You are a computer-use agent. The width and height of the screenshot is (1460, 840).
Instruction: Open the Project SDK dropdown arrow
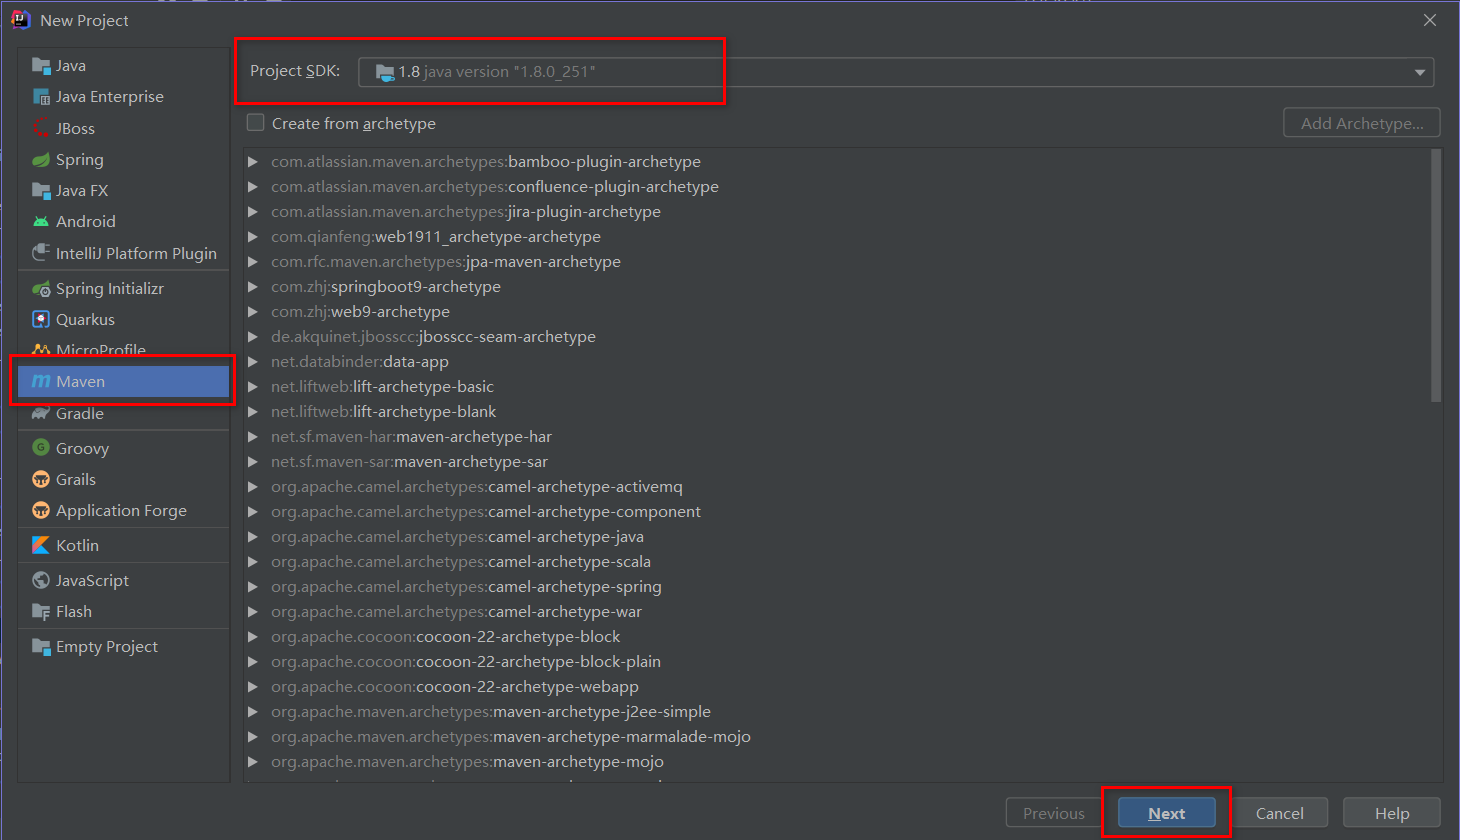1419,72
